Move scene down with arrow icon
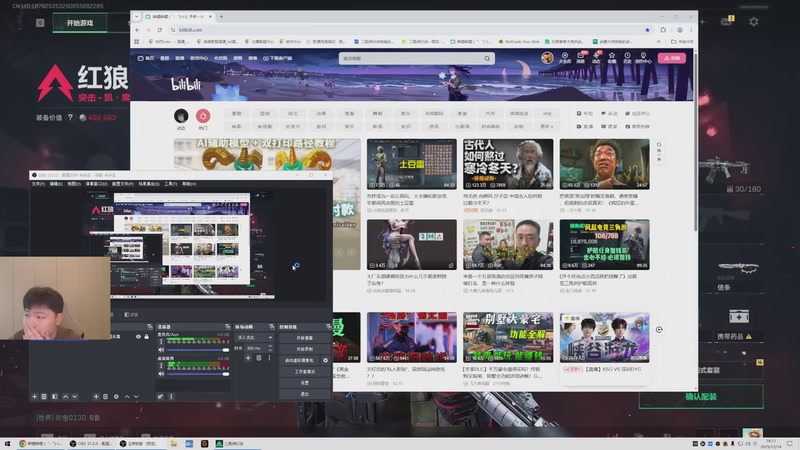The image size is (800, 450). coord(75,396)
